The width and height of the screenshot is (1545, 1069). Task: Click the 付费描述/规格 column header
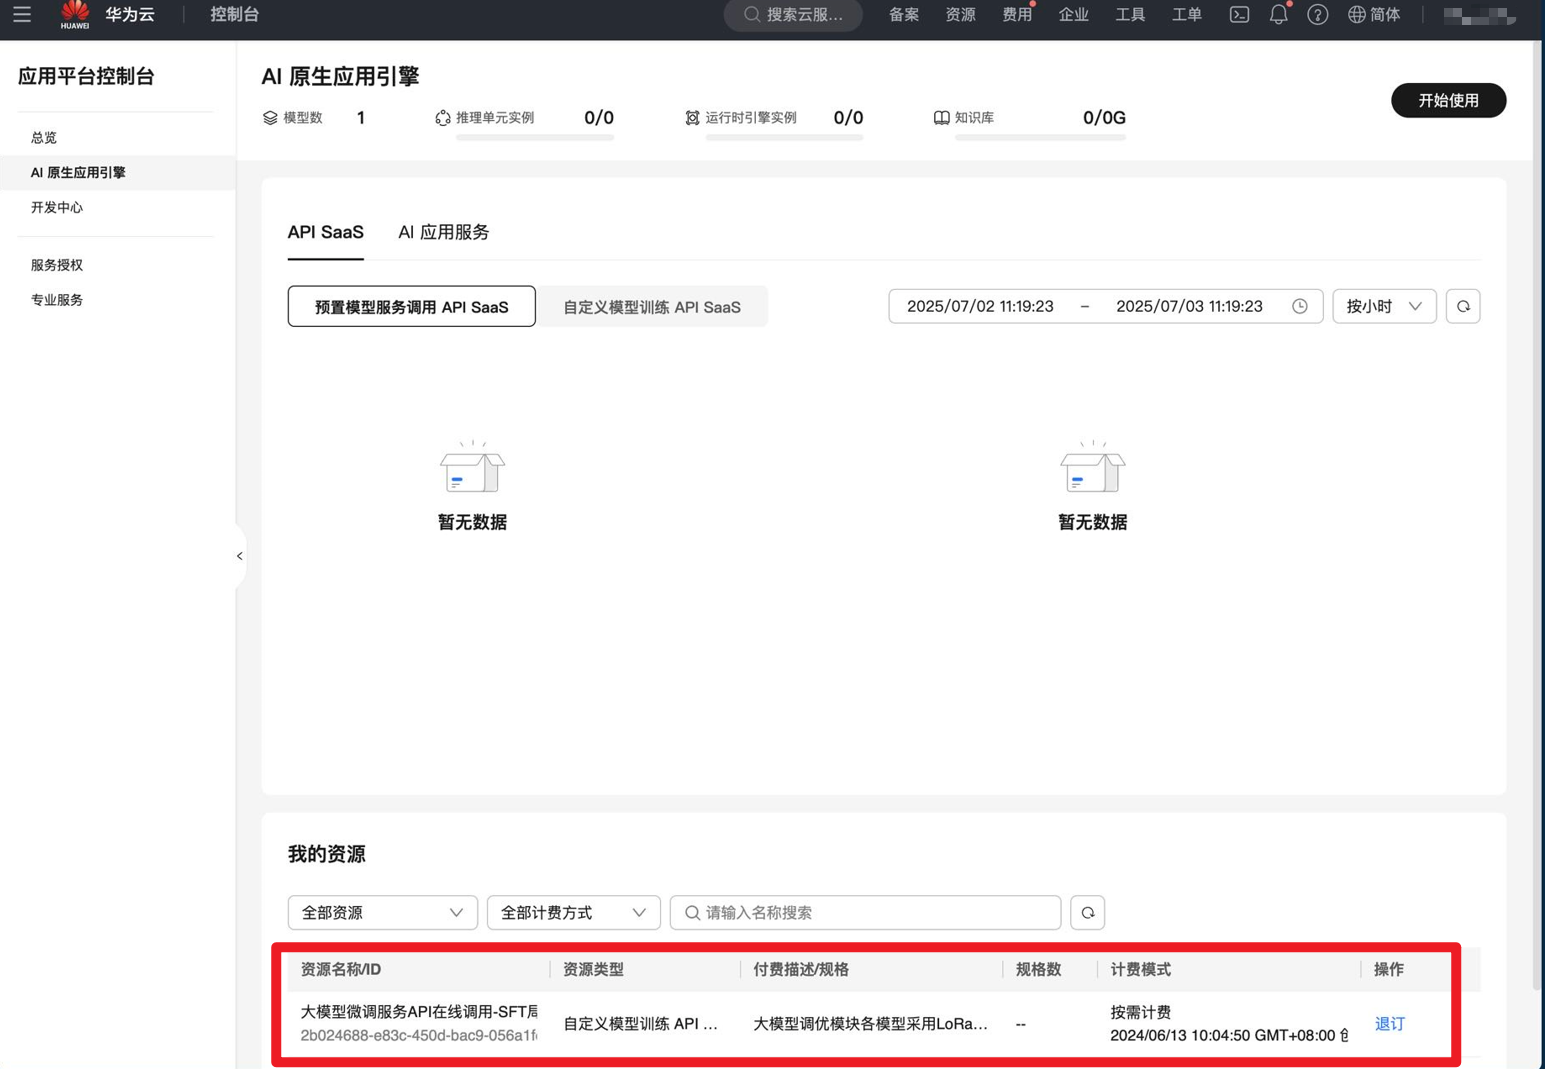point(801,970)
